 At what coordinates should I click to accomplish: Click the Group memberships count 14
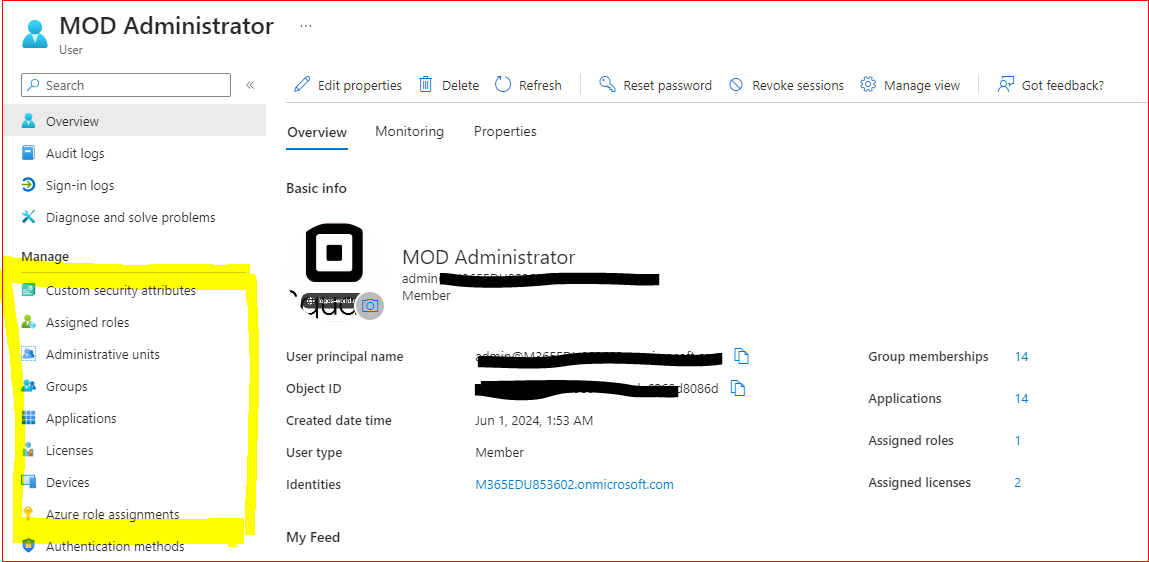1021,357
